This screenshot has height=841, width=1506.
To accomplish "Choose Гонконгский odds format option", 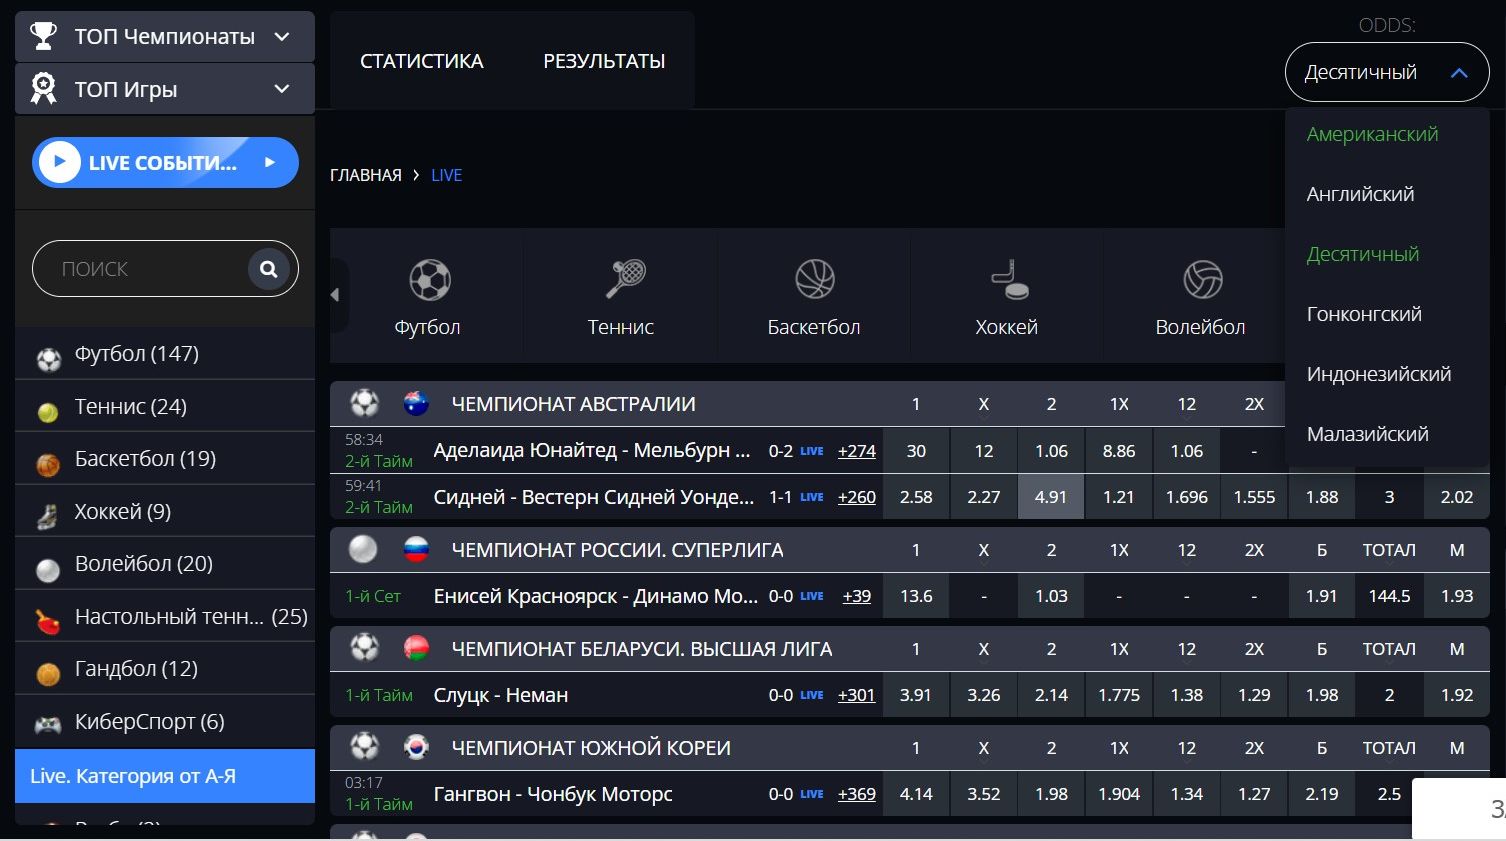I will pyautogui.click(x=1364, y=314).
